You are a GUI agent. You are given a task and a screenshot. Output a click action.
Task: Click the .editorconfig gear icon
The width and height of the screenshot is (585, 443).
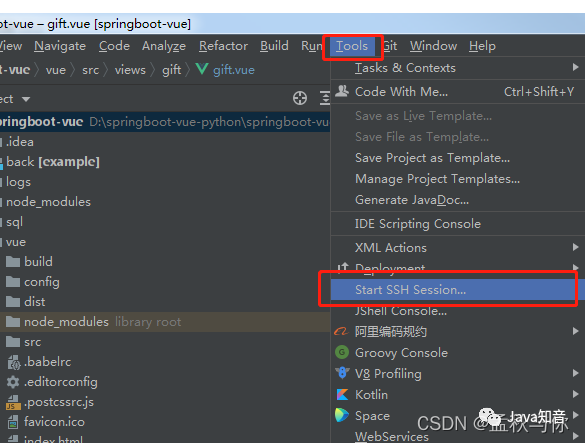coord(13,382)
